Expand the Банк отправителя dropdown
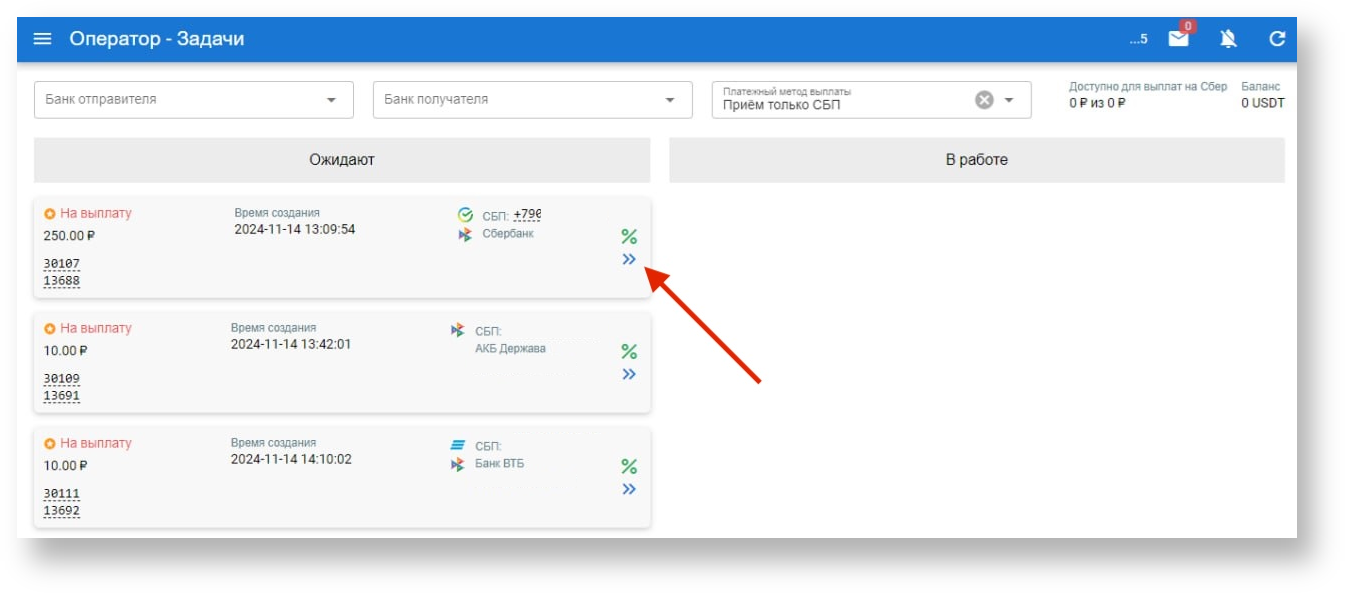This screenshot has height=594, width=1346. click(331, 100)
